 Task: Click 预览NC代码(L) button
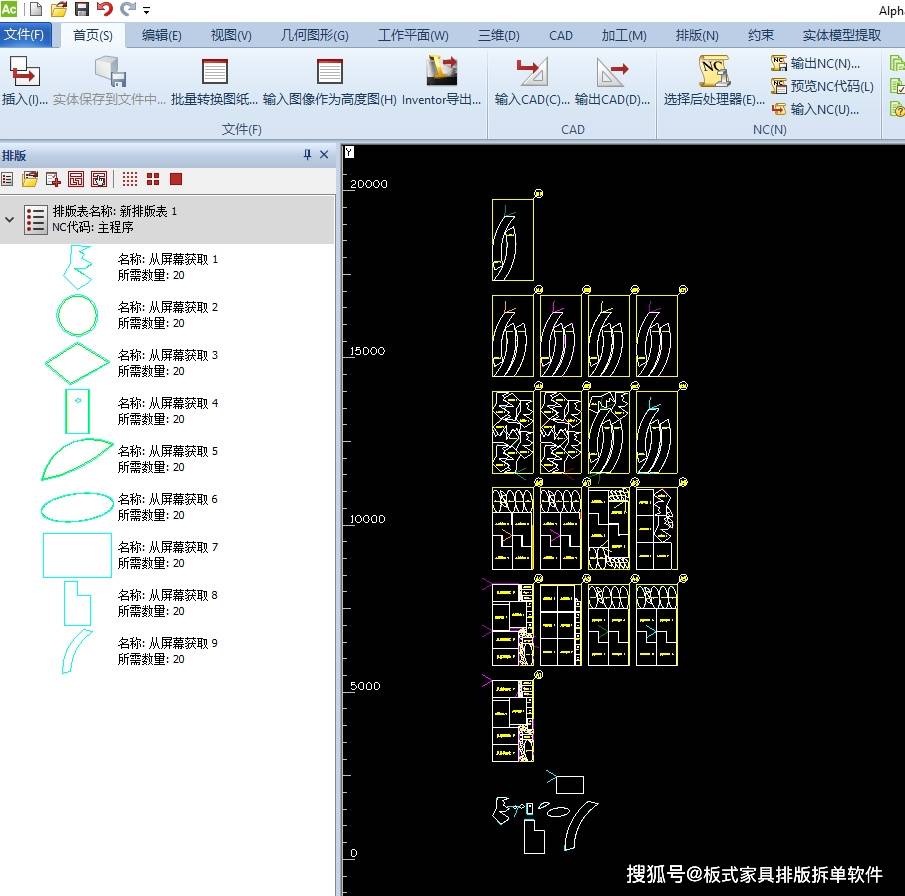point(822,86)
